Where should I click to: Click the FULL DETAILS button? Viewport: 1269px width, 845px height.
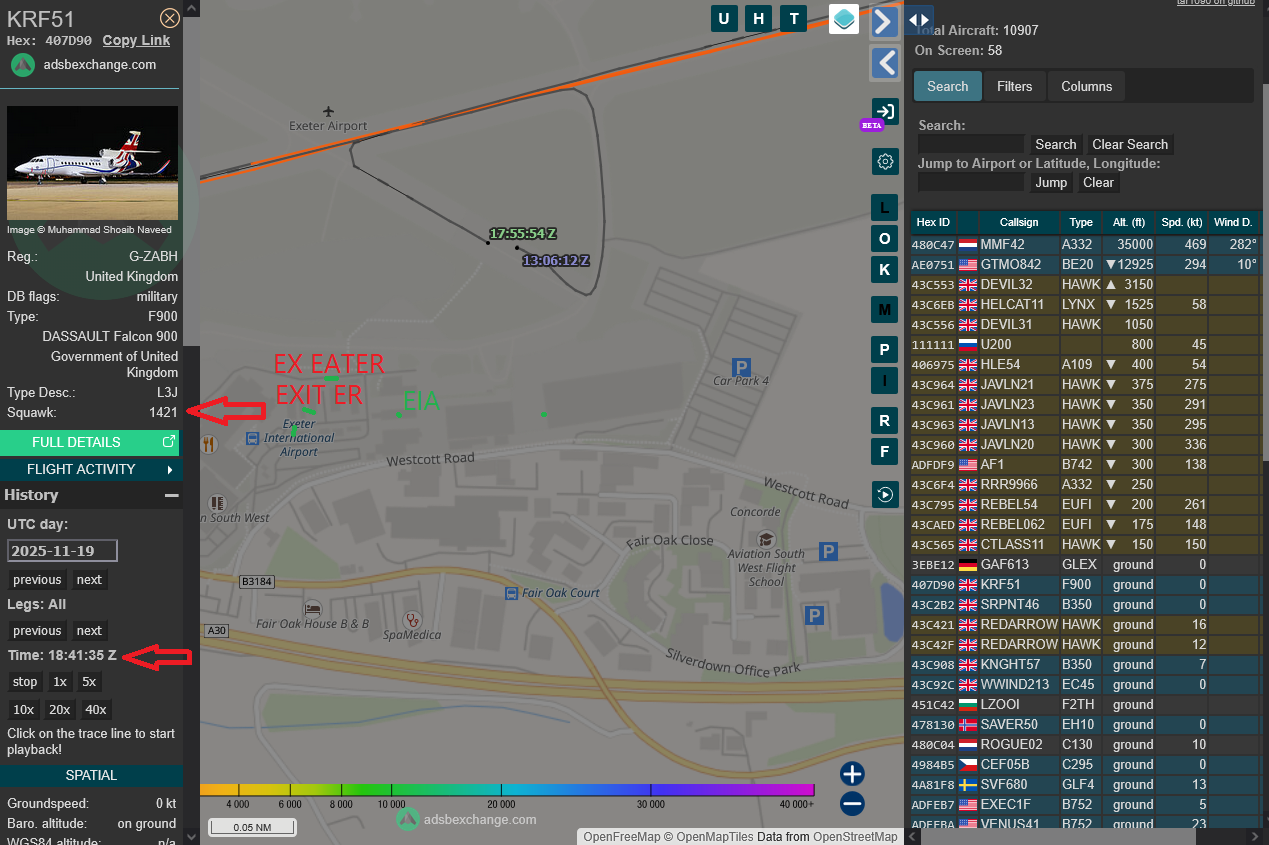(x=90, y=442)
